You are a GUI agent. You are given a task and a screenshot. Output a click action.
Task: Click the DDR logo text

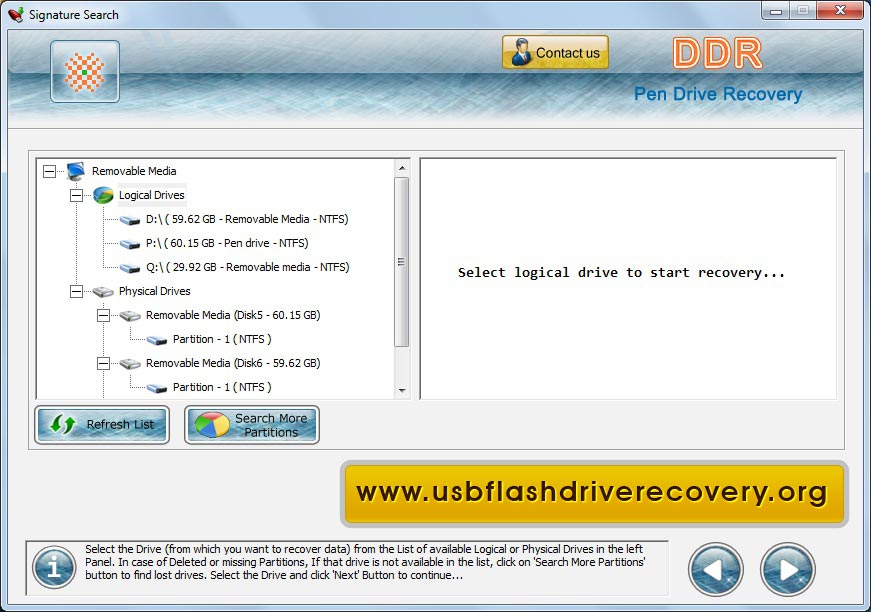[718, 53]
